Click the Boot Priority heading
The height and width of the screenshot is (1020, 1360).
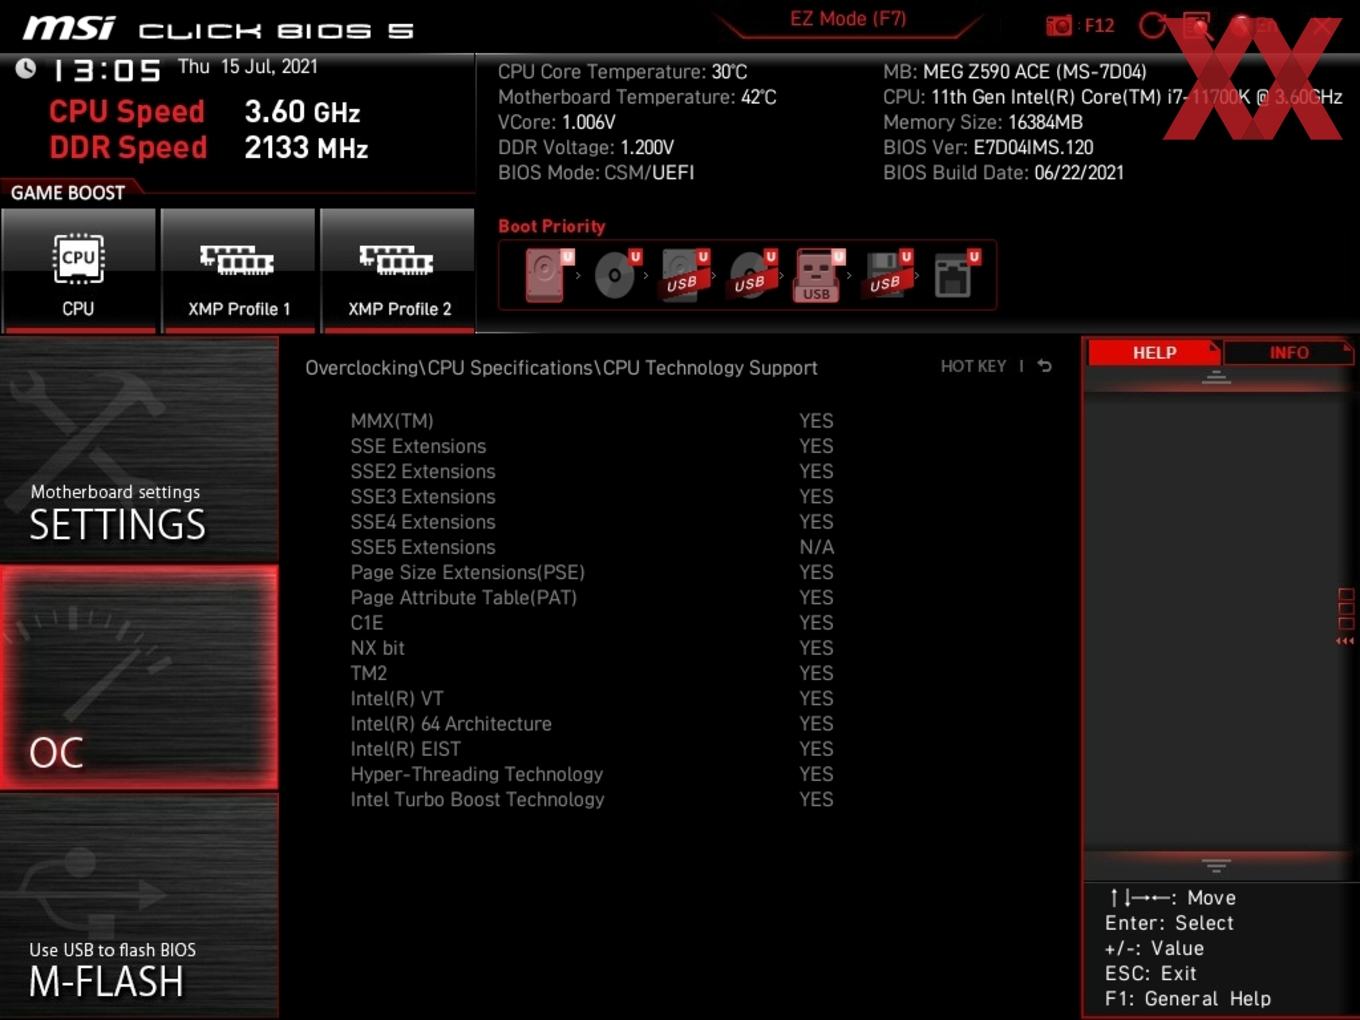coord(552,226)
